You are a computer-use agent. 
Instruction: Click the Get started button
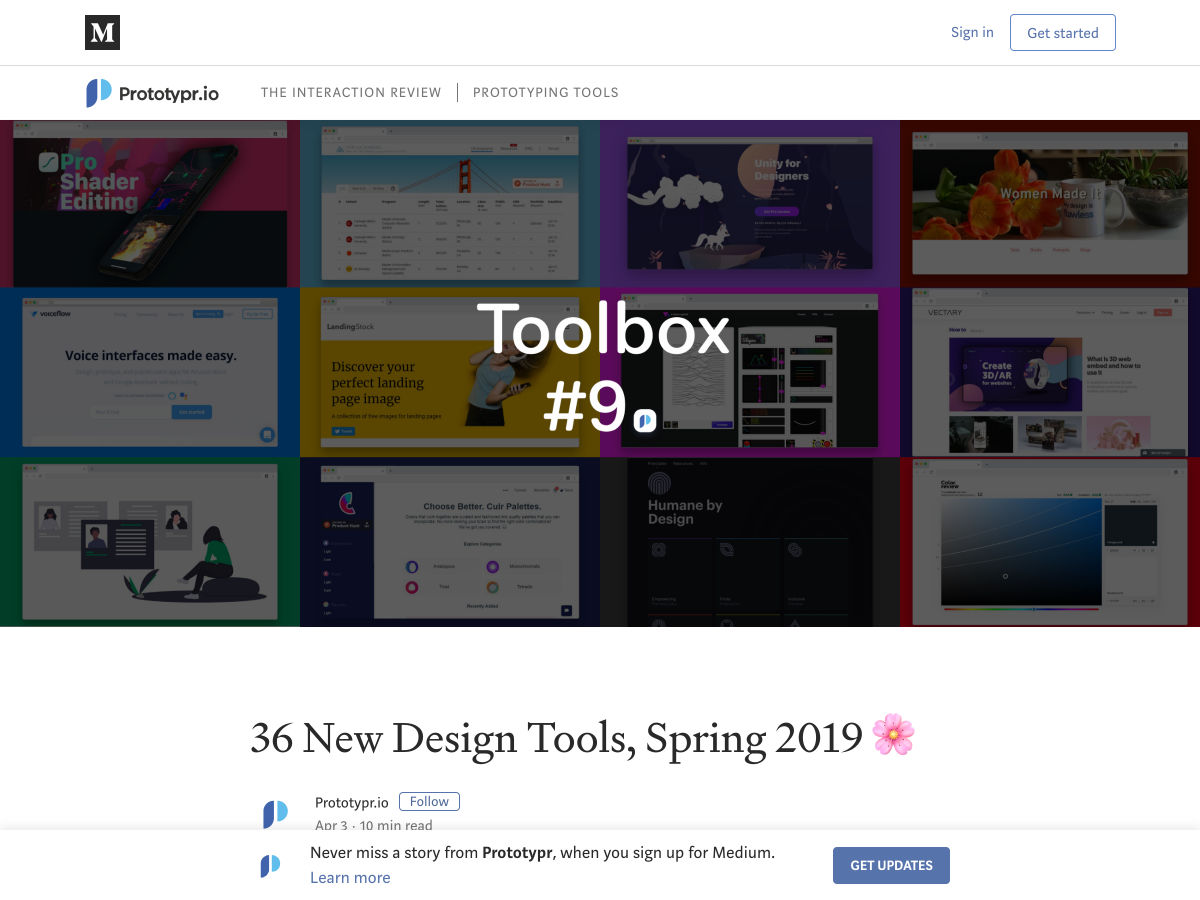coord(1062,33)
